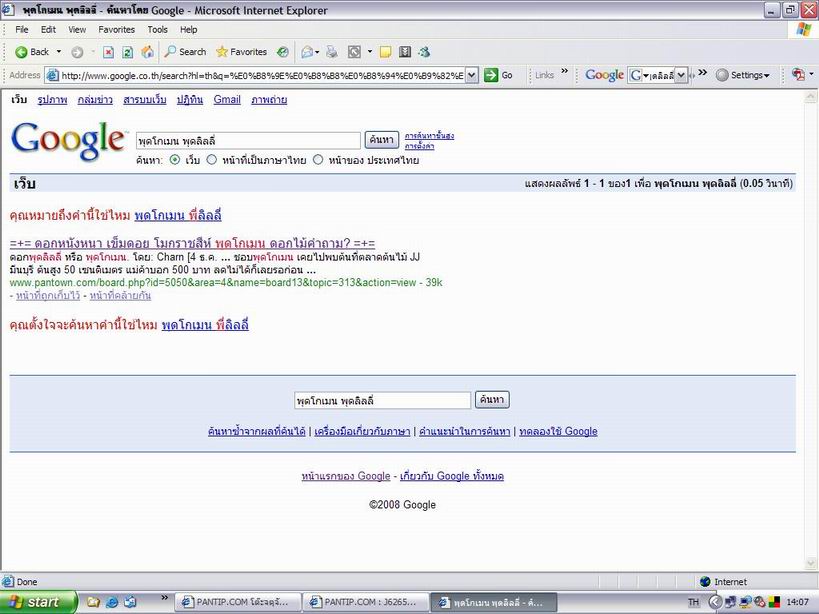Open the File menu
The width and height of the screenshot is (819, 614).
coord(22,30)
